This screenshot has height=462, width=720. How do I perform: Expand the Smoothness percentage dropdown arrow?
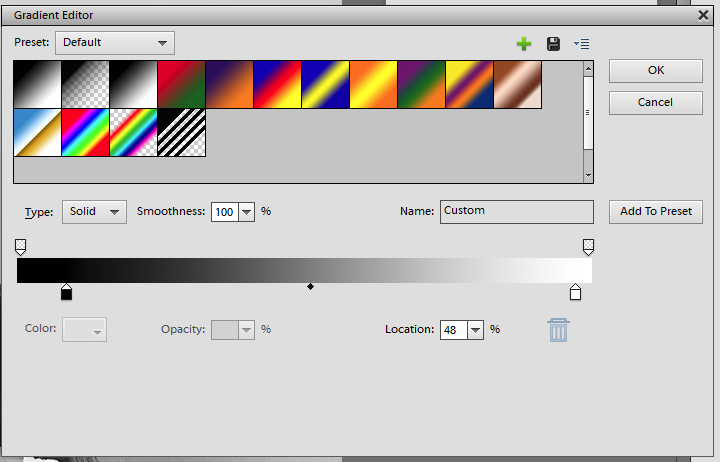tap(247, 212)
